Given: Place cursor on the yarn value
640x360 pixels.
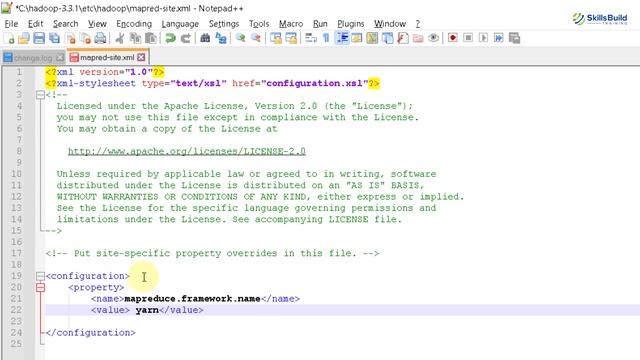Looking at the screenshot, I should tap(147, 310).
